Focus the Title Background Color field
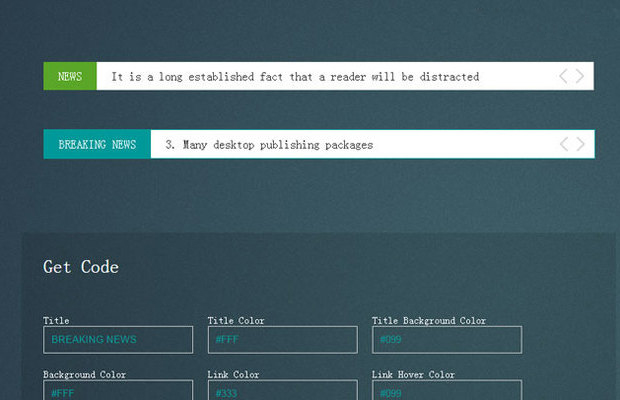 (447, 340)
